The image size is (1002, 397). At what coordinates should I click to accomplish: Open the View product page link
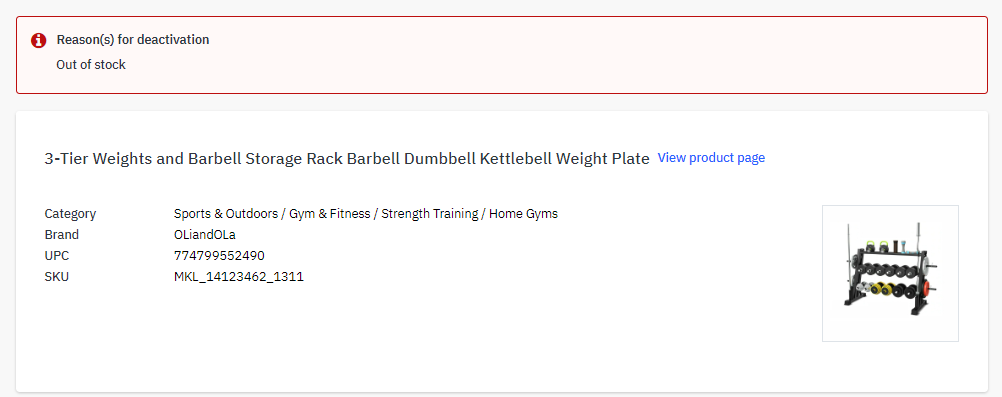pos(711,158)
